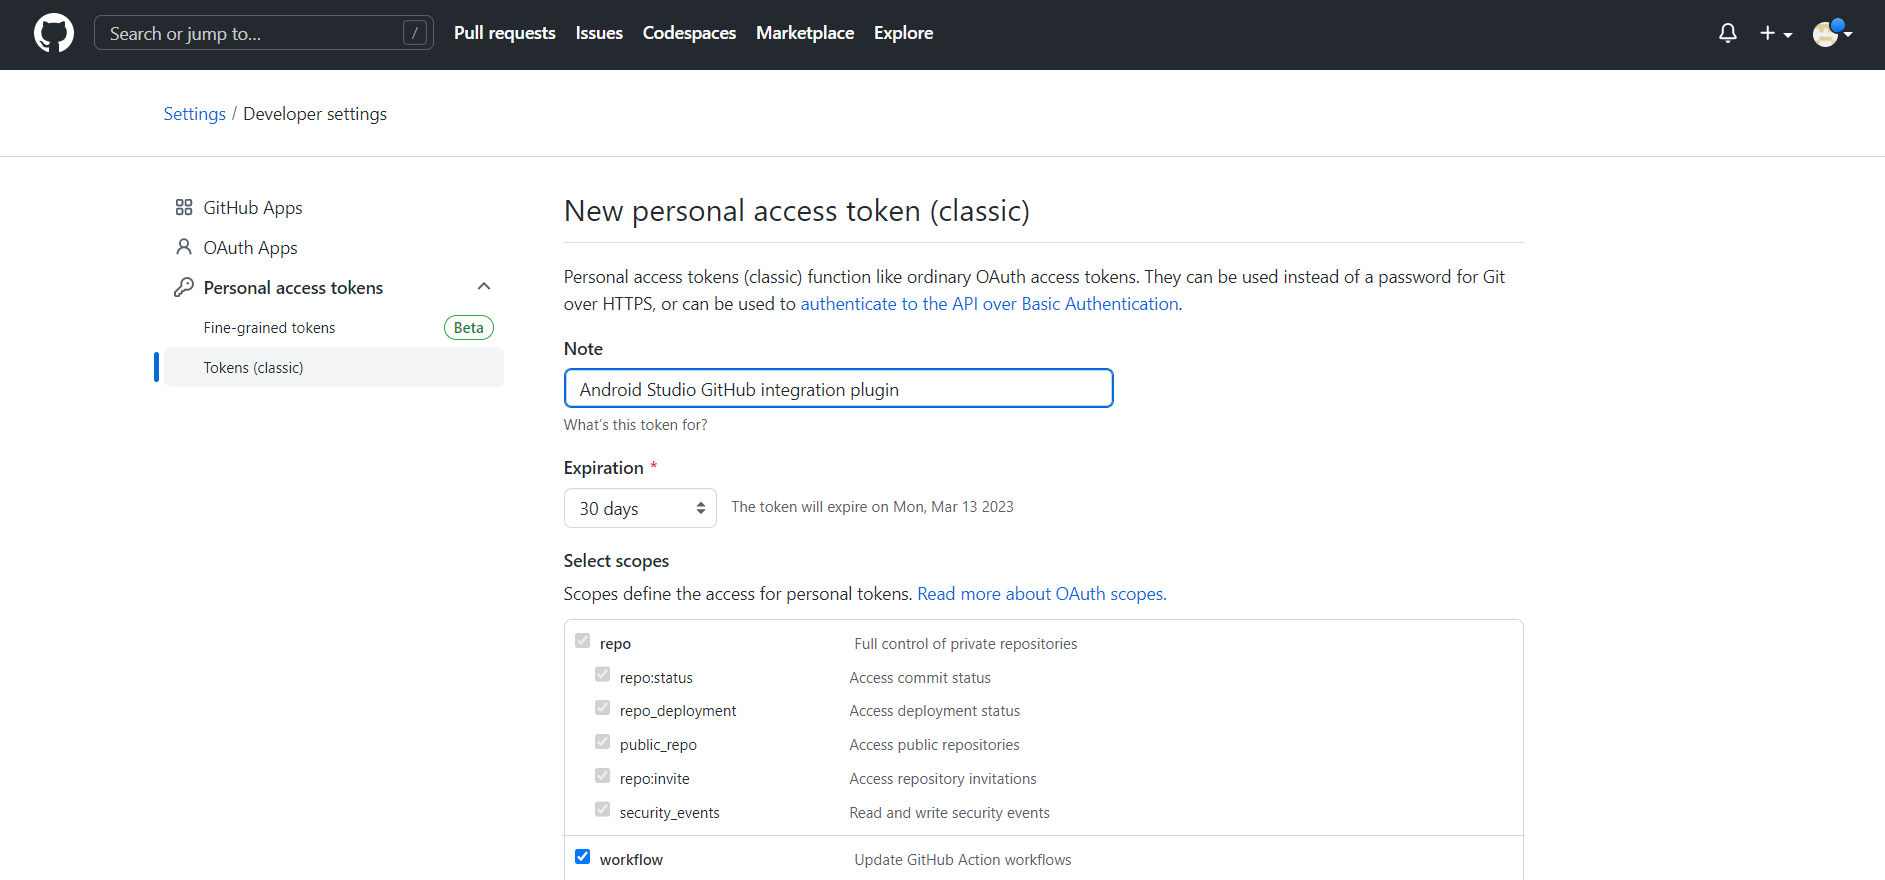Open Read more about OAuth scopes link
Image resolution: width=1885 pixels, height=880 pixels.
tap(1041, 594)
